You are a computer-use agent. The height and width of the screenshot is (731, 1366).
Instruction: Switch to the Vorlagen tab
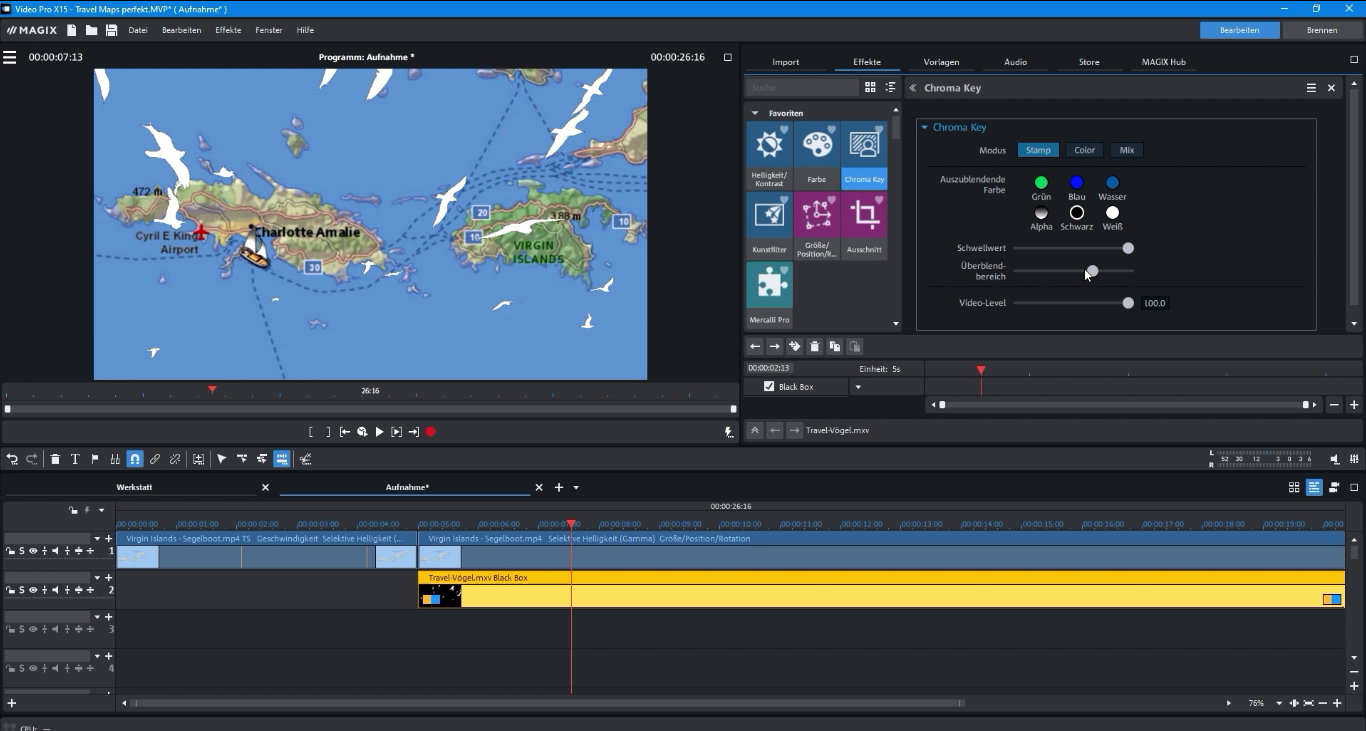941,61
